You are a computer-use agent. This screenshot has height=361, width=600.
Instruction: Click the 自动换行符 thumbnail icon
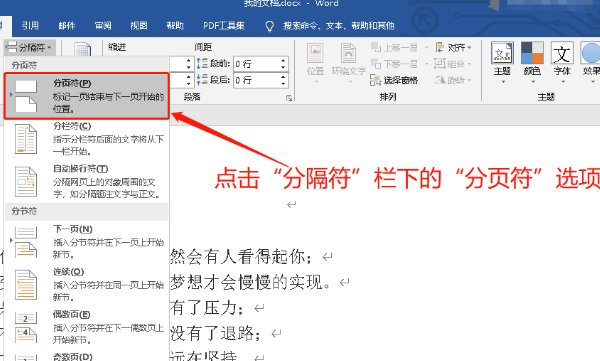26,181
